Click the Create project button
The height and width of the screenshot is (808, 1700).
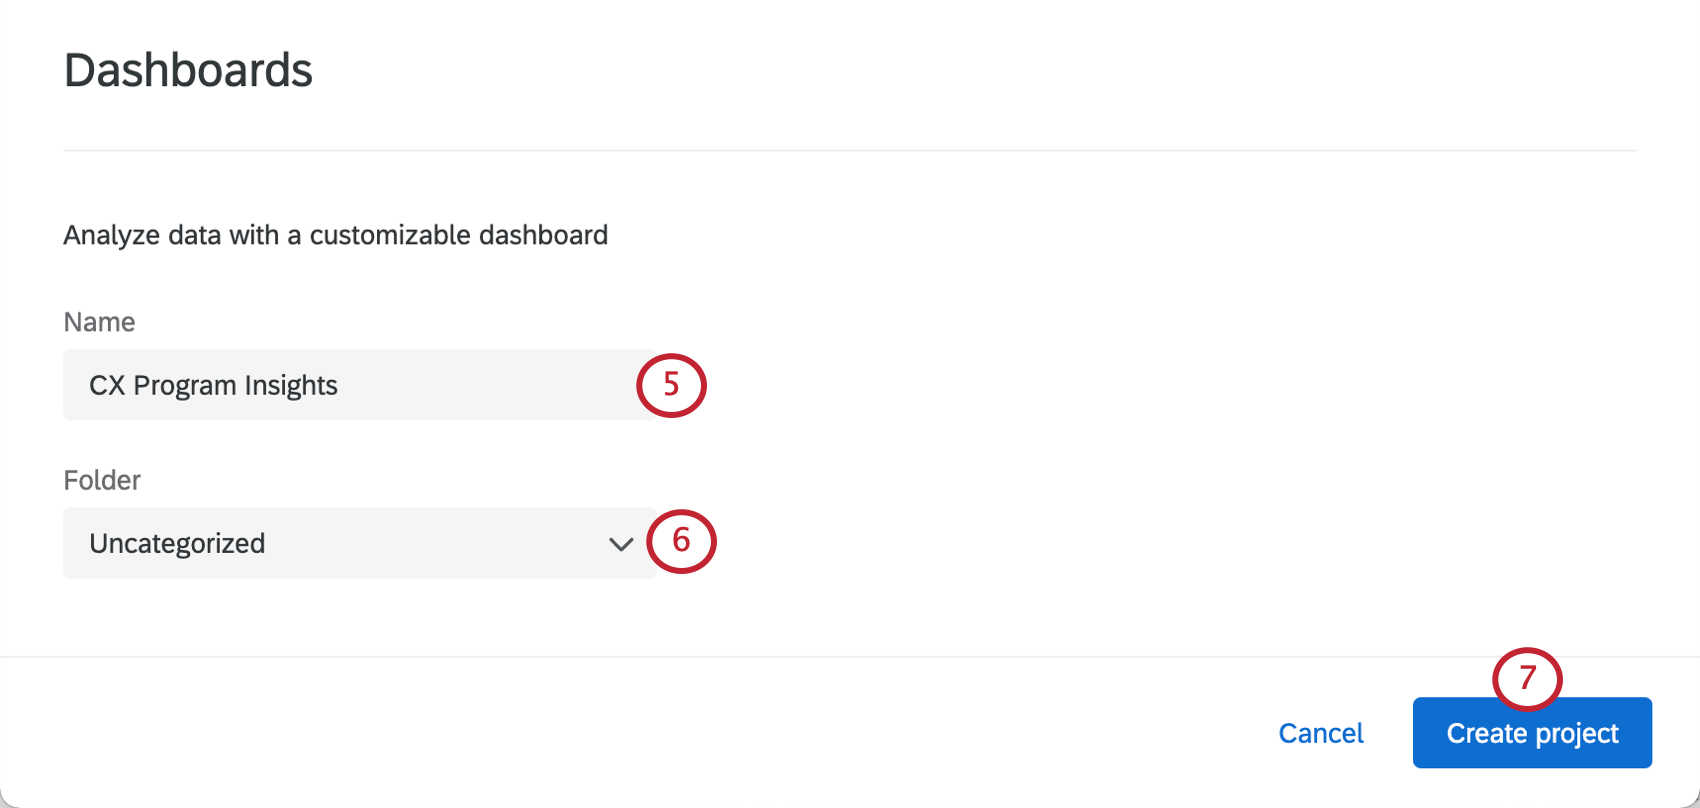pos(1532,733)
